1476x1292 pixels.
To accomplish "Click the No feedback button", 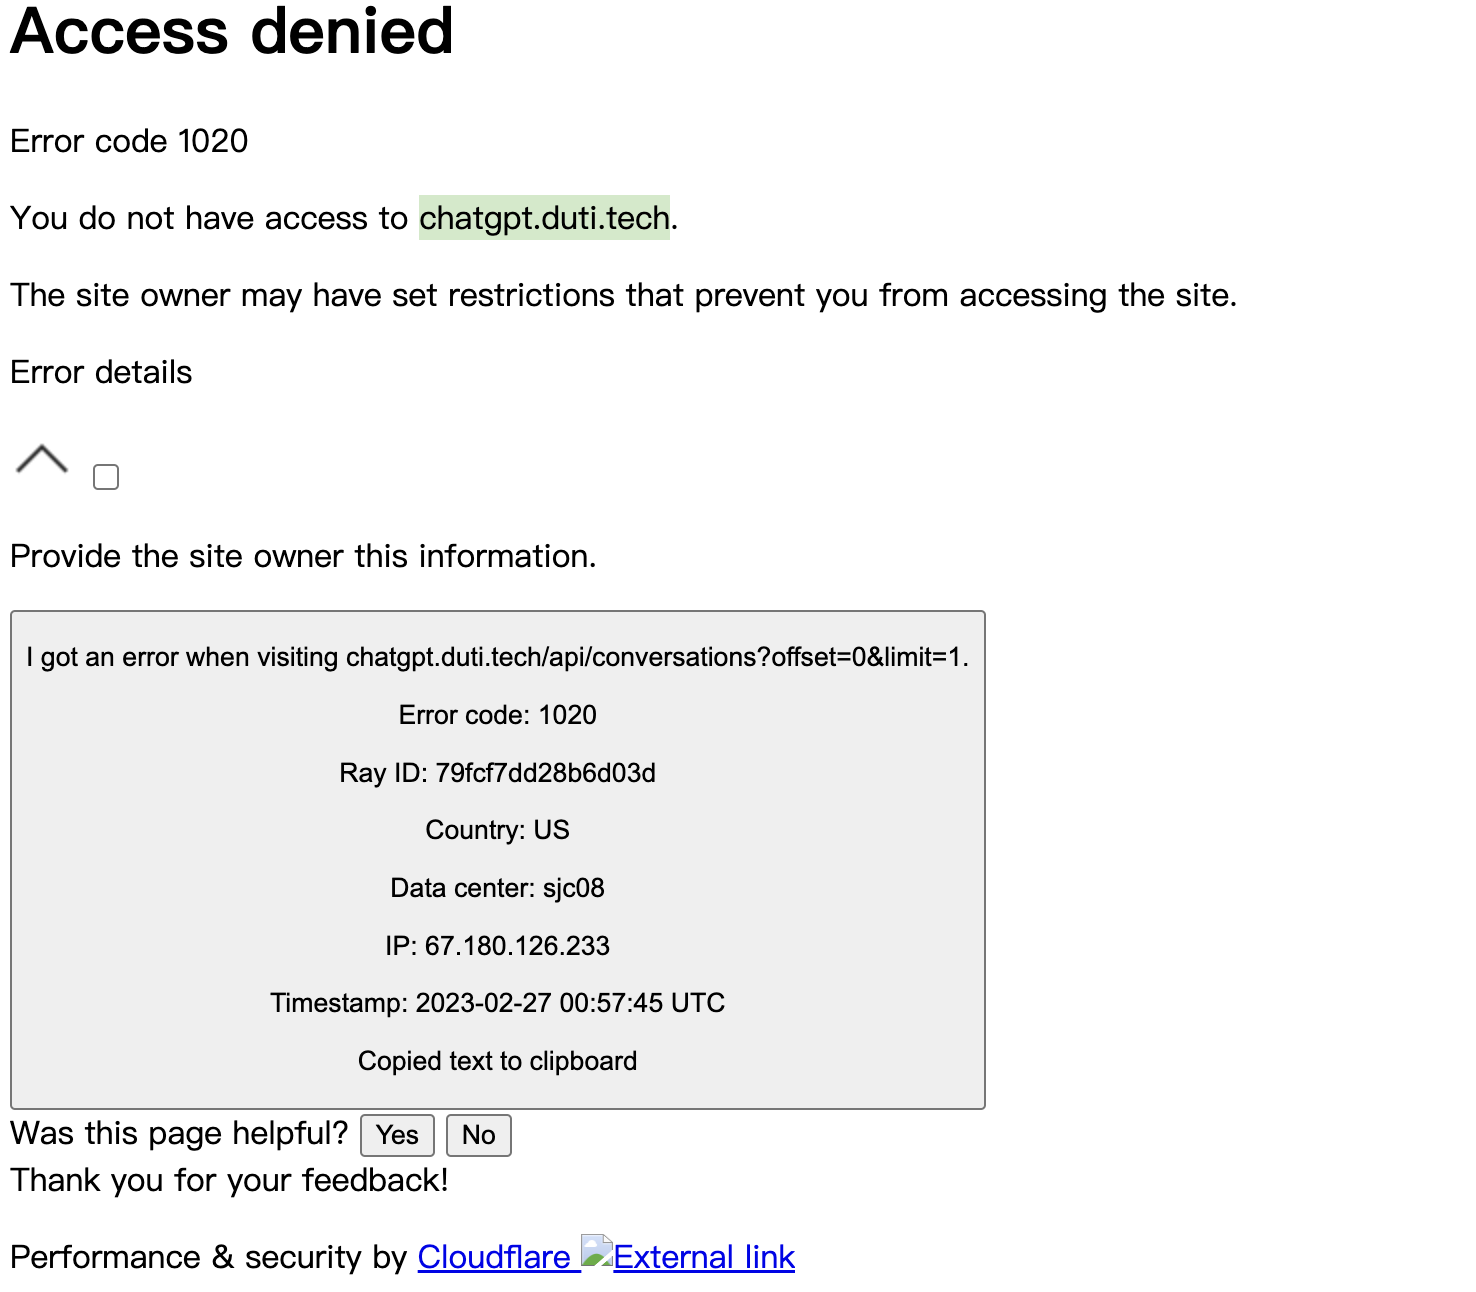I will [x=478, y=1135].
